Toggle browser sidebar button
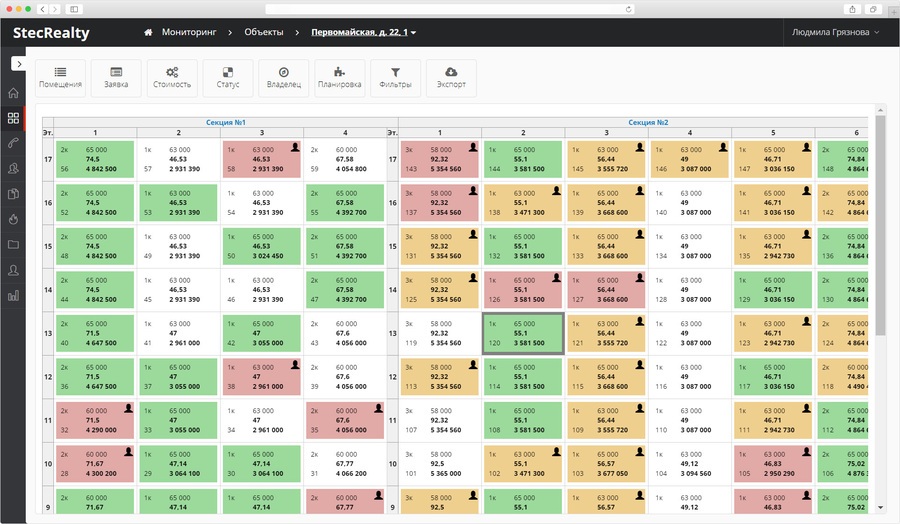Viewport: 900px width, 524px height. [74, 9]
